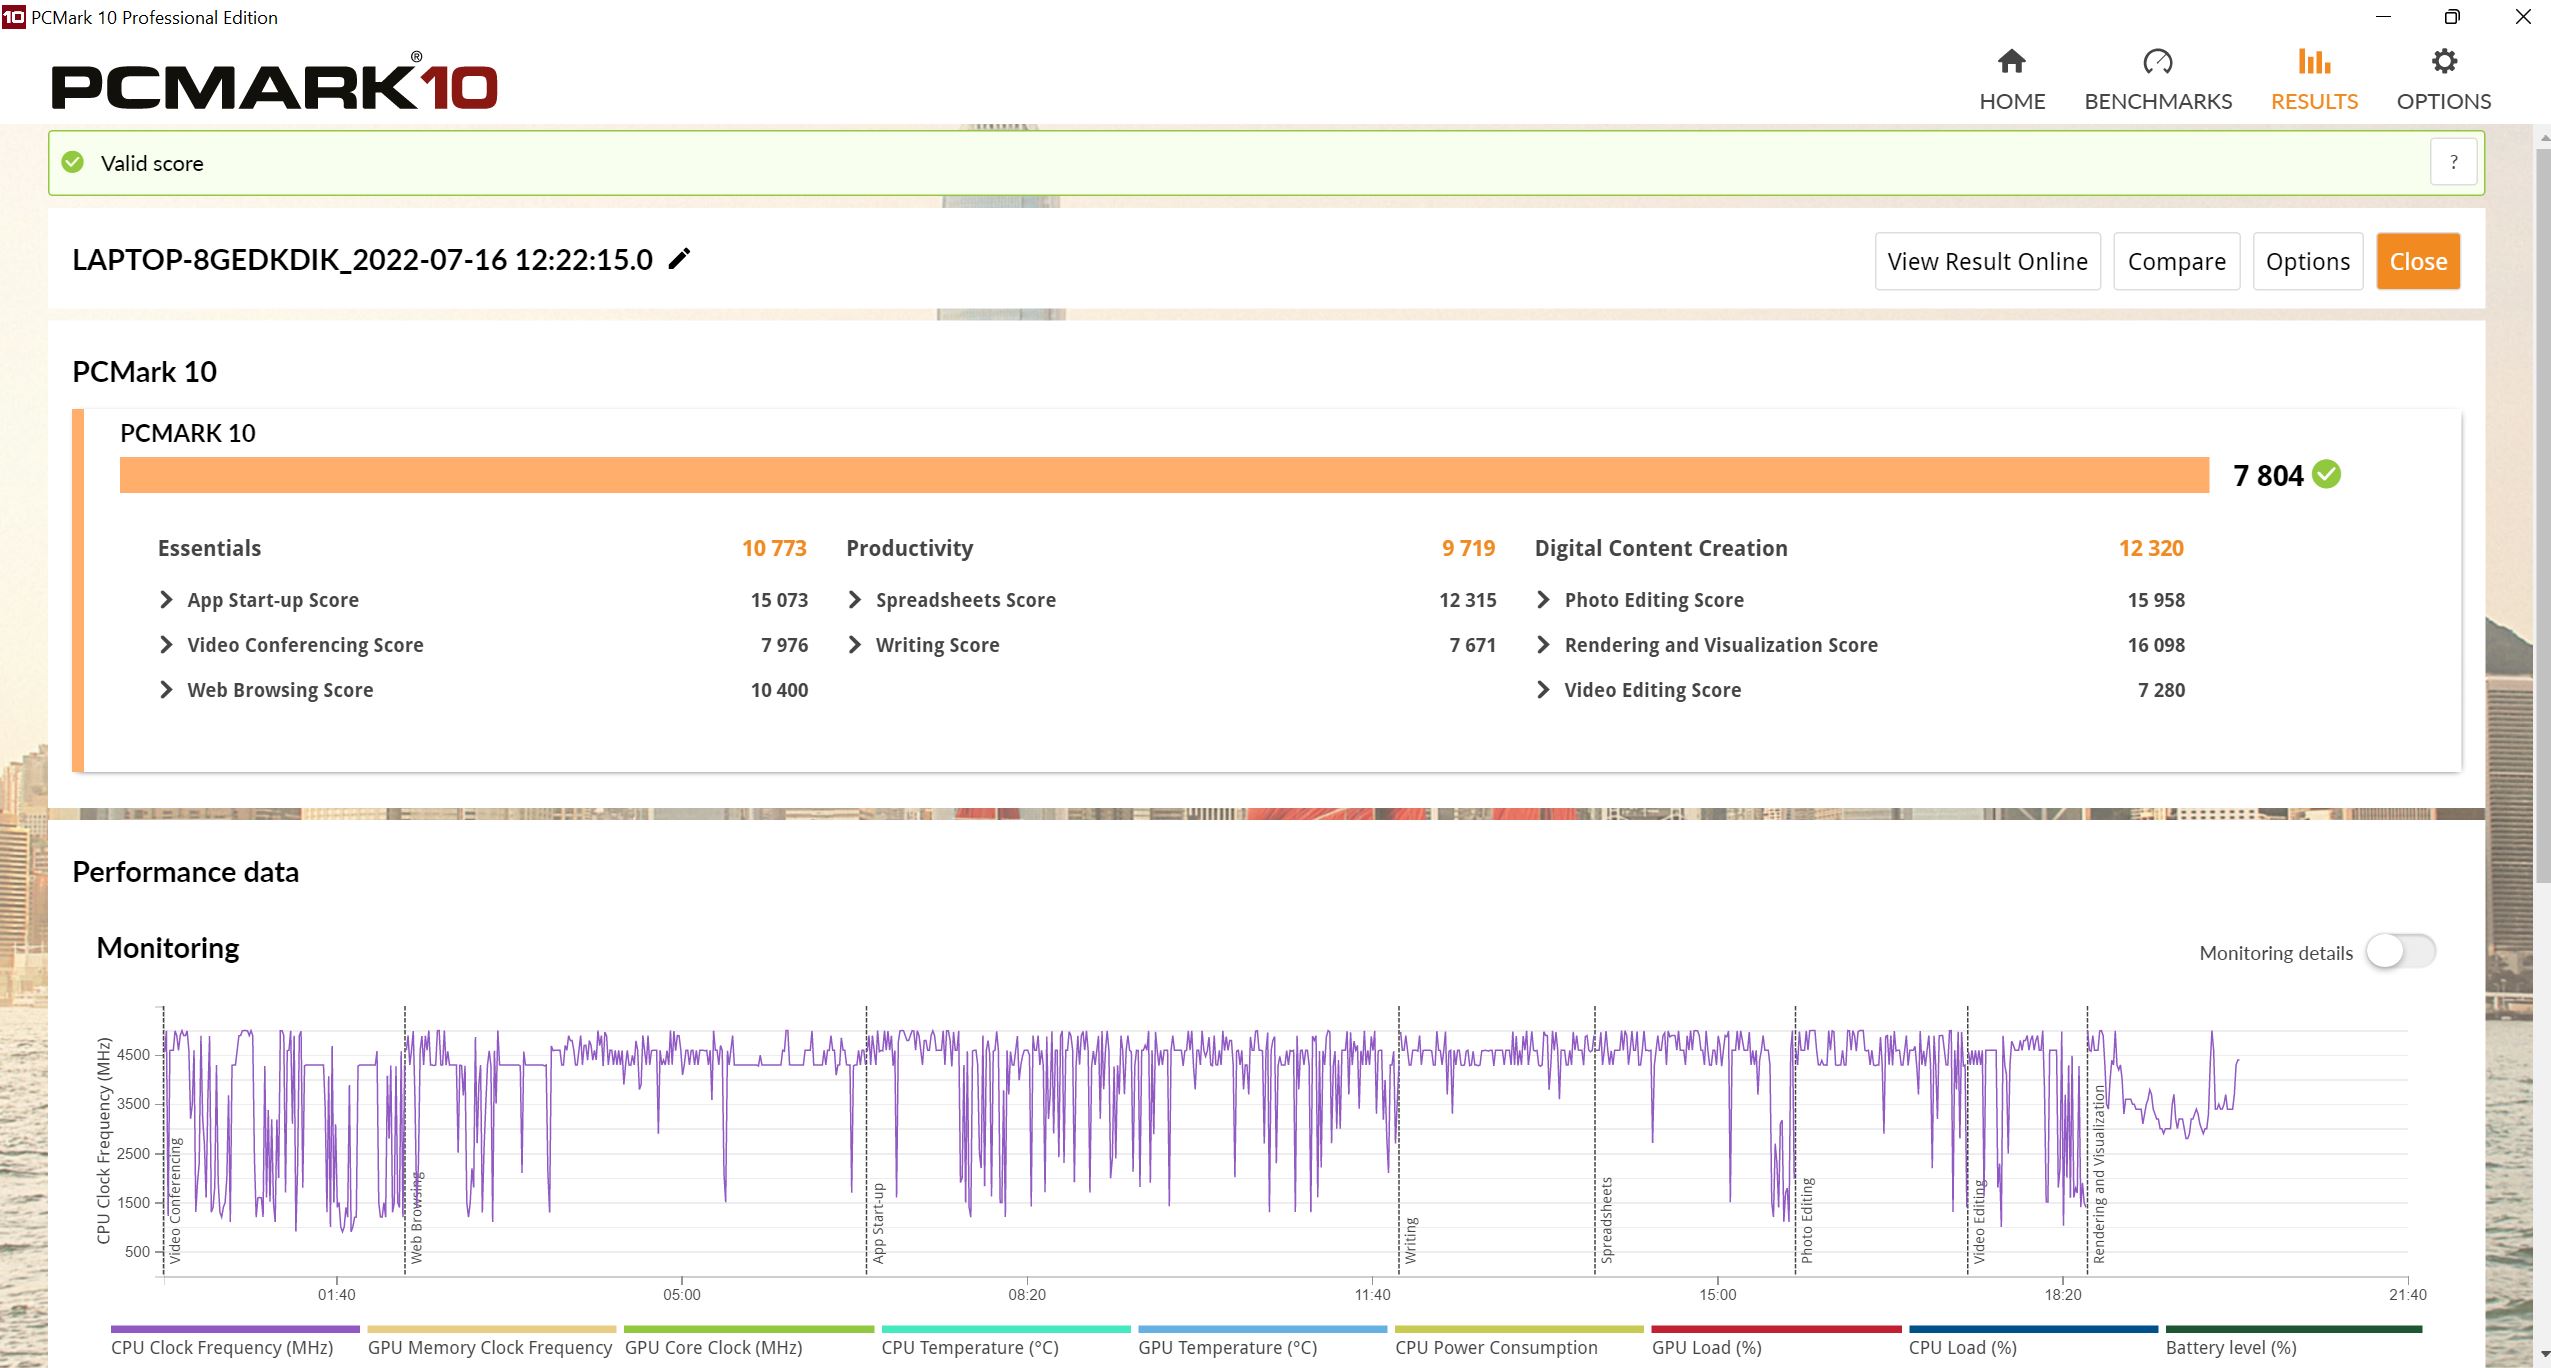The image size is (2551, 1368).
Task: Click the result Options button
Action: click(2307, 261)
